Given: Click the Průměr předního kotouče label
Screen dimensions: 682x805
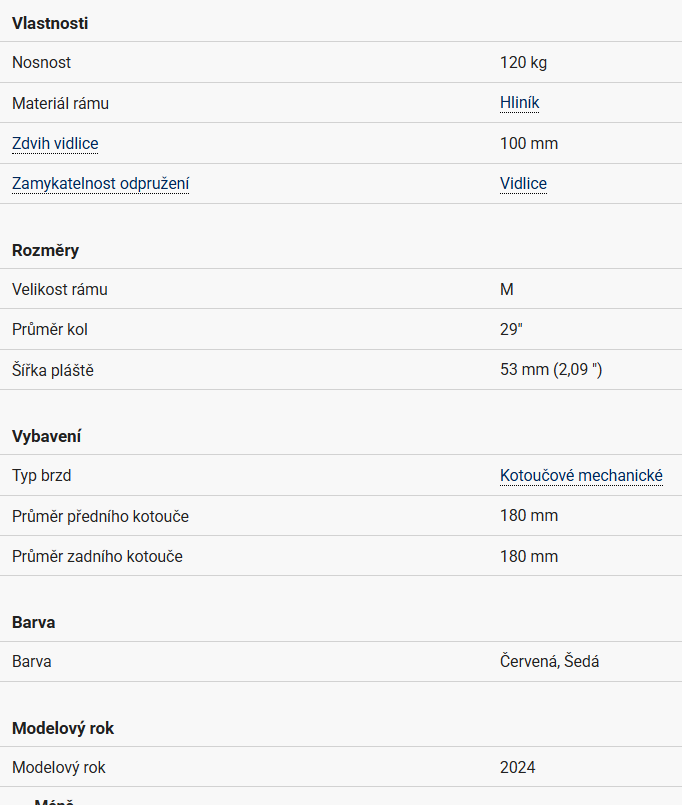Looking at the screenshot, I should (100, 516).
